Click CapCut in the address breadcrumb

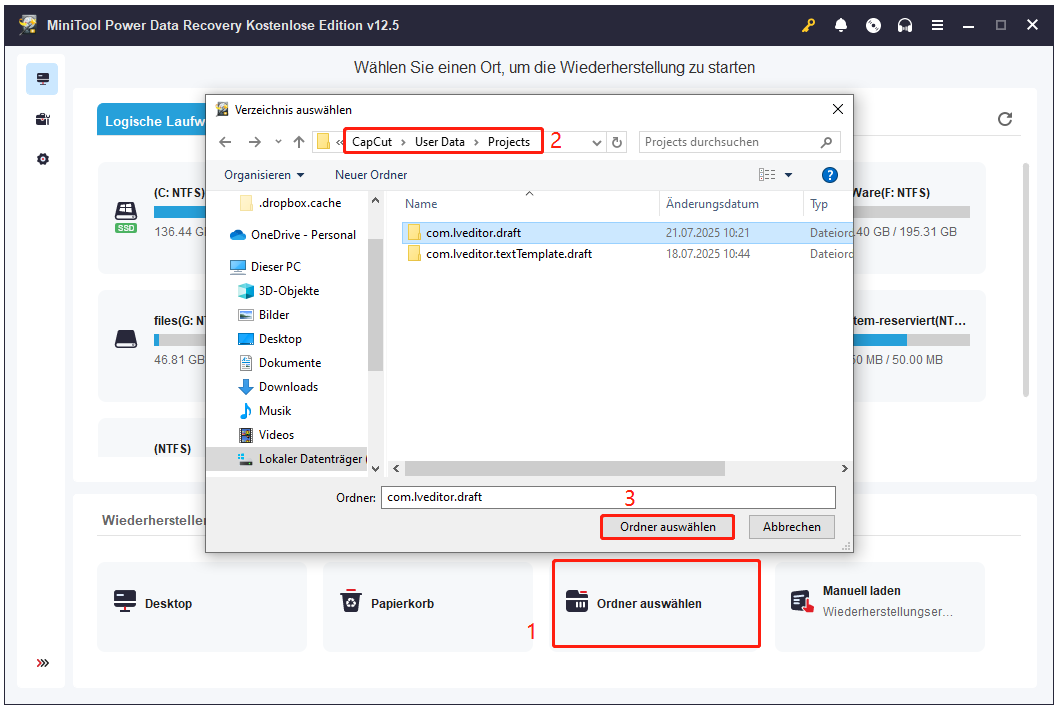pyautogui.click(x=371, y=142)
